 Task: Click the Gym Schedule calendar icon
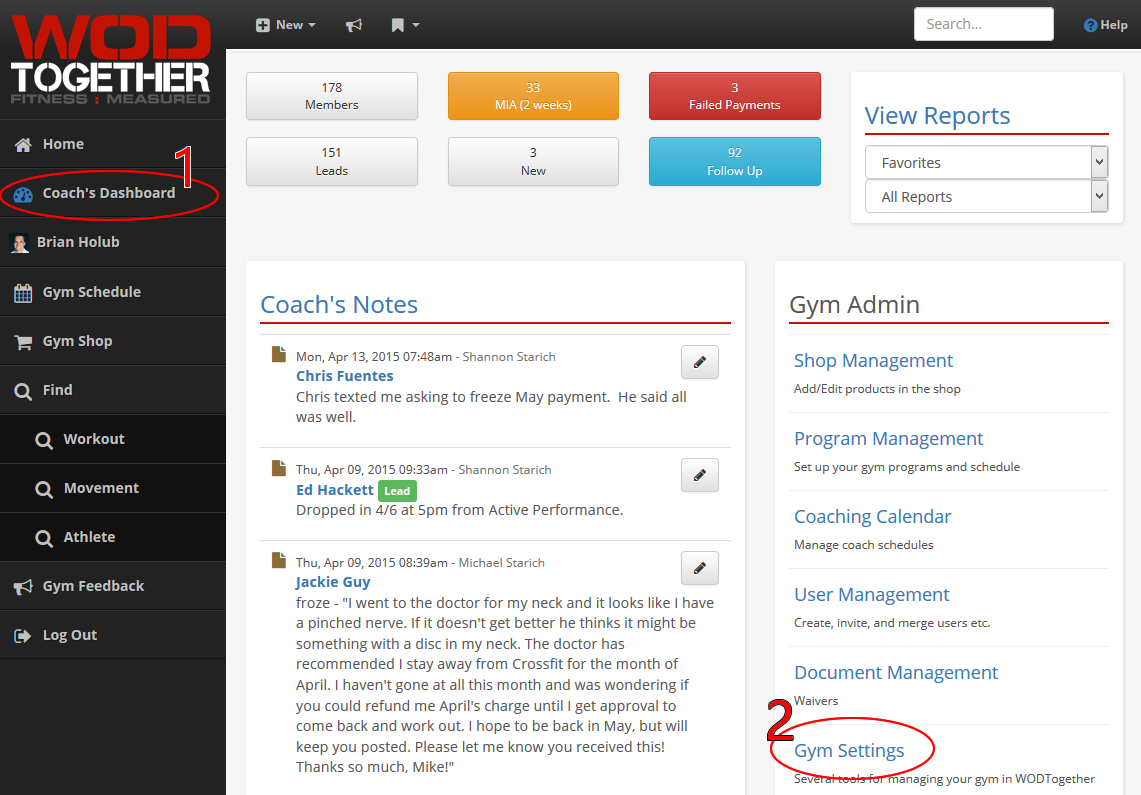coord(22,293)
